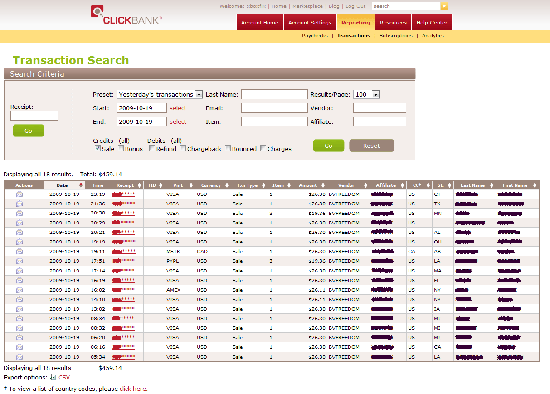The height and width of the screenshot is (394, 550).
Task: Open the Results/Page dropdown
Action: tap(367, 94)
